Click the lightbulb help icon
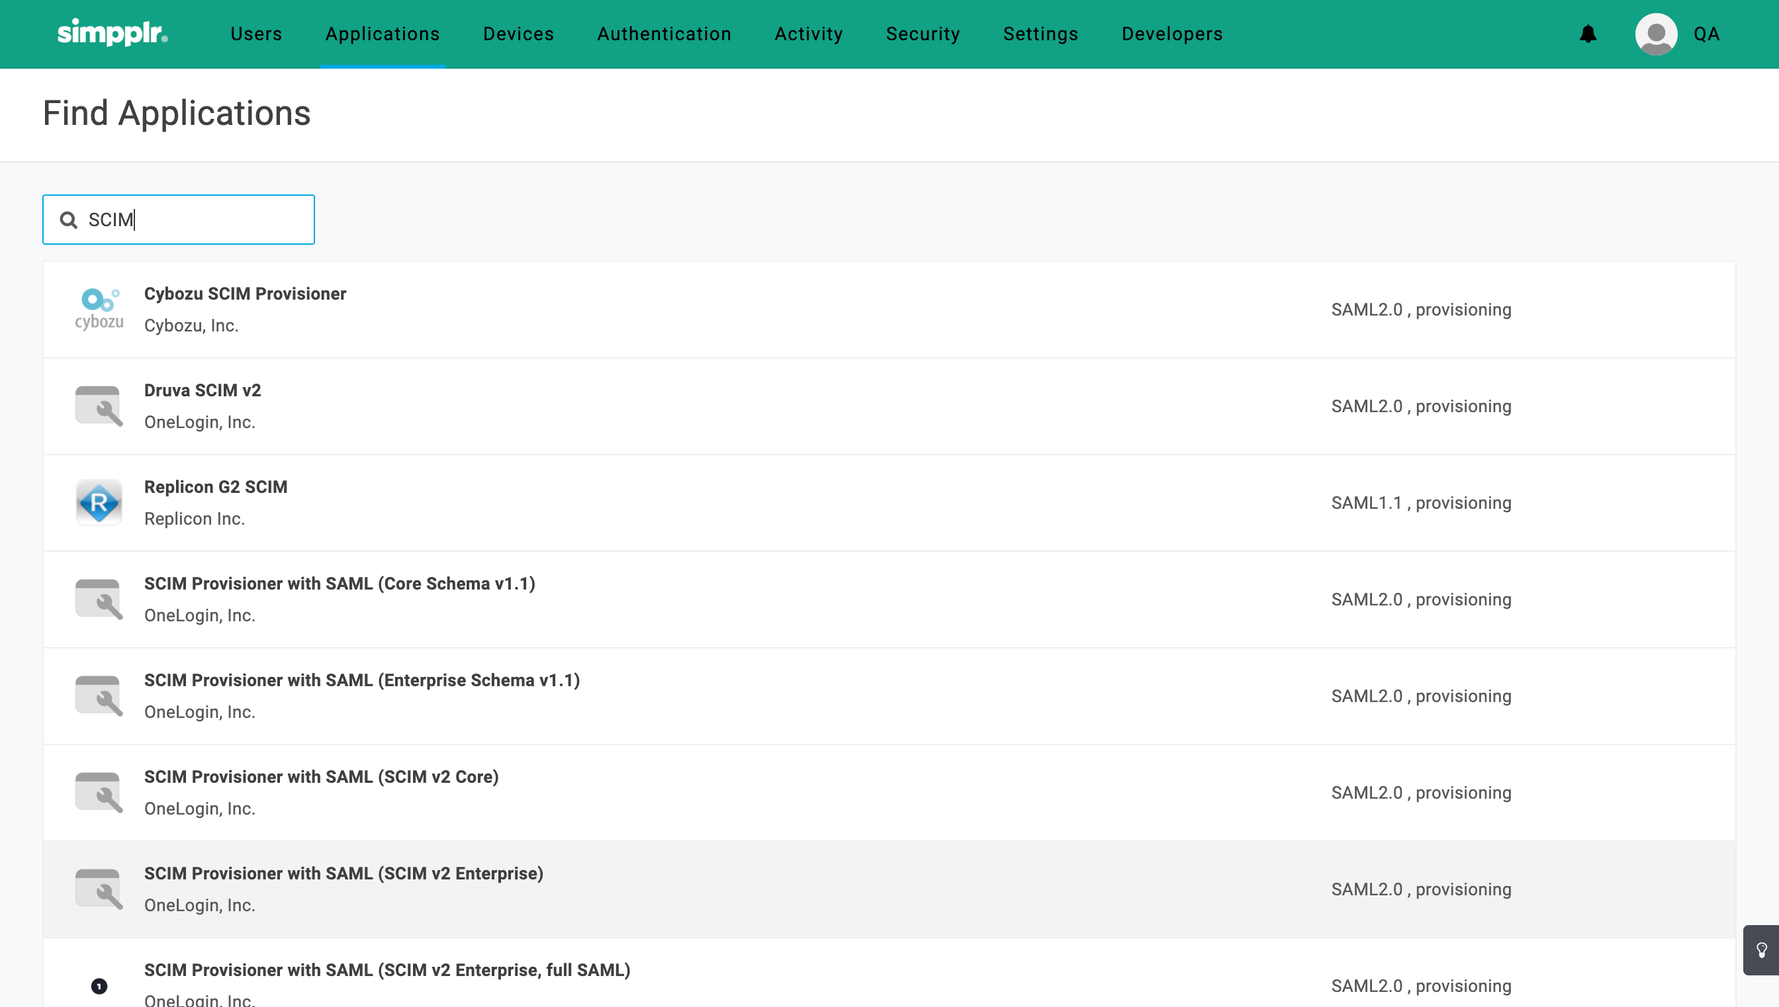This screenshot has height=1007, width=1779. 1761,950
